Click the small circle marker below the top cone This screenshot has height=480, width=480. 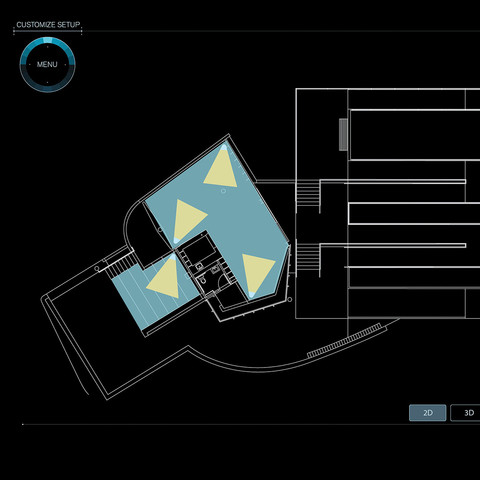pos(223,191)
